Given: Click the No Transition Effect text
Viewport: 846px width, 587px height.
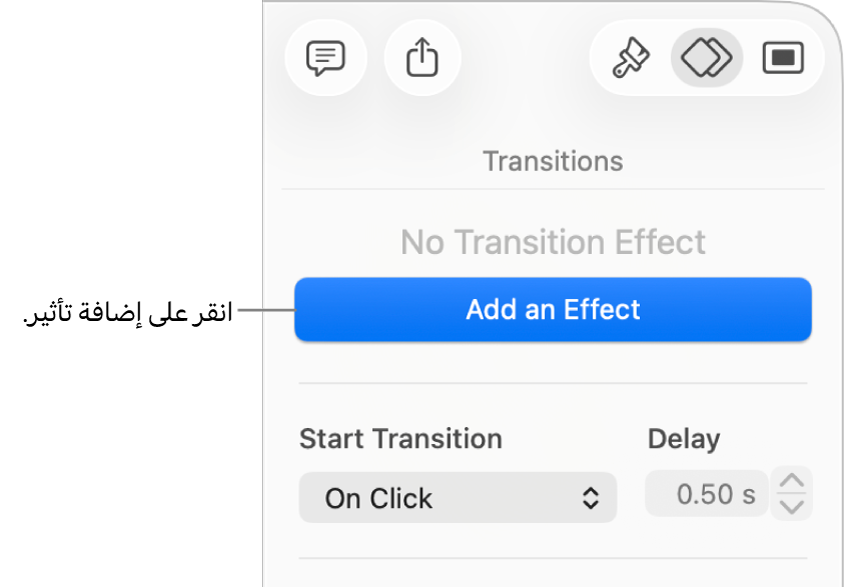Looking at the screenshot, I should [x=553, y=242].
